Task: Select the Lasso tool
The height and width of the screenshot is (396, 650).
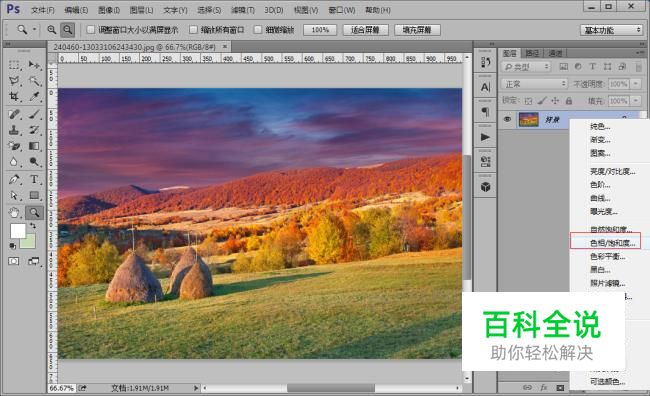Action: pyautogui.click(x=14, y=80)
